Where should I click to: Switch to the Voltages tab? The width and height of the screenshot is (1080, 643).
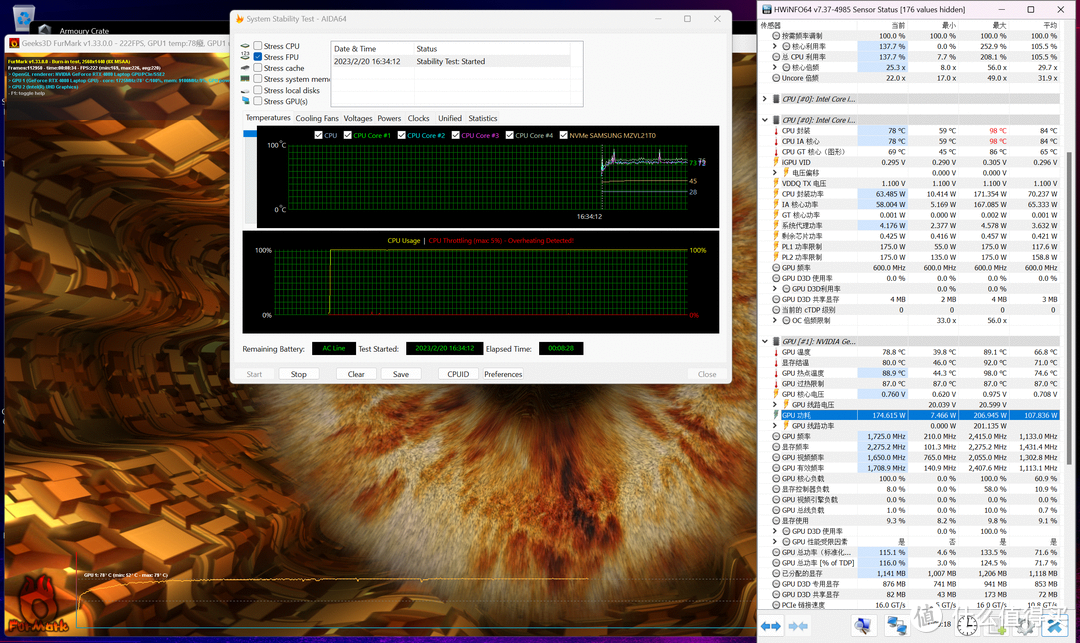pyautogui.click(x=357, y=118)
